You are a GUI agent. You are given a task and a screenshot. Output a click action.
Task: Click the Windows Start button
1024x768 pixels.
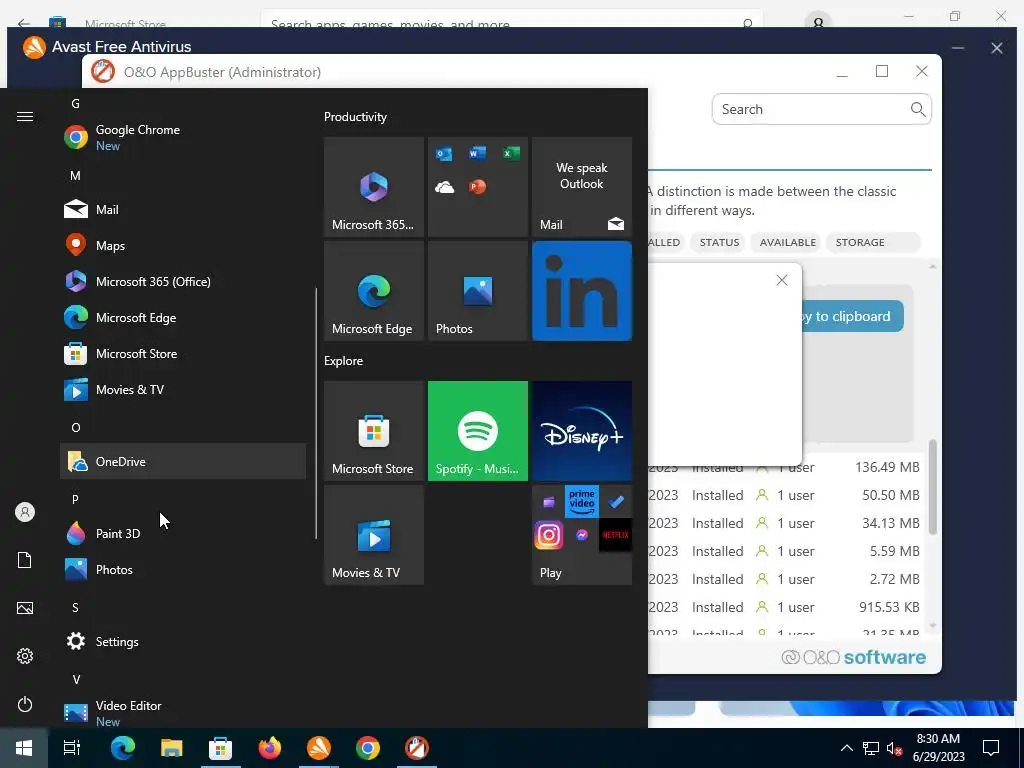[x=24, y=748]
